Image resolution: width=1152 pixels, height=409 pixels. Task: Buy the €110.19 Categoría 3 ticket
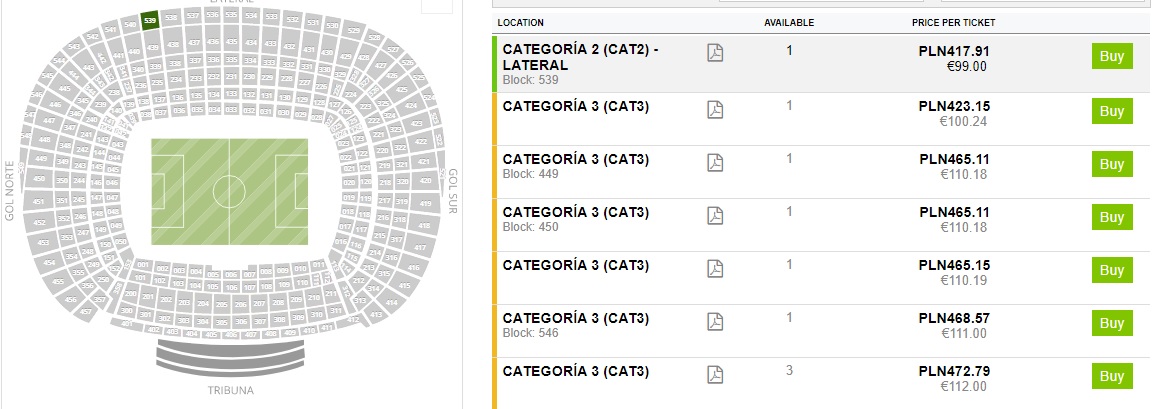point(1112,270)
